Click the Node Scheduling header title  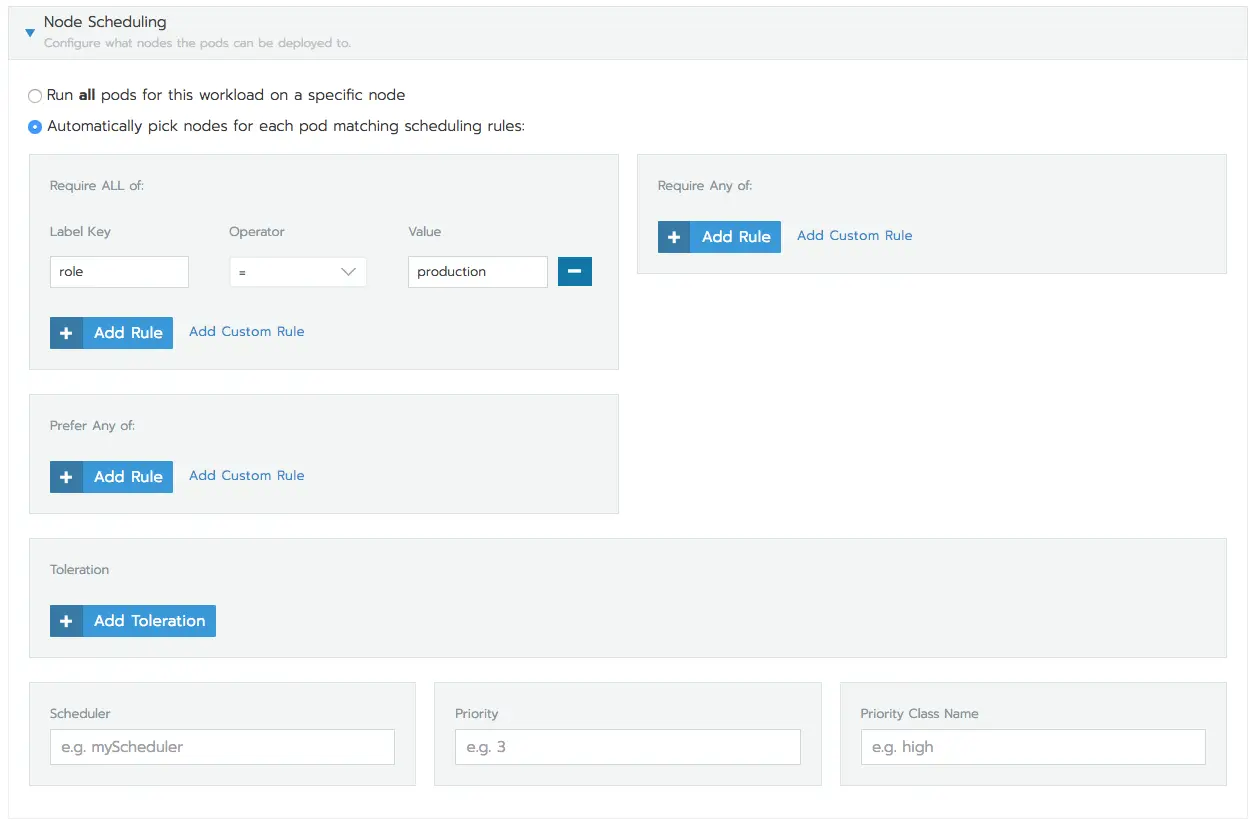[x=105, y=22]
